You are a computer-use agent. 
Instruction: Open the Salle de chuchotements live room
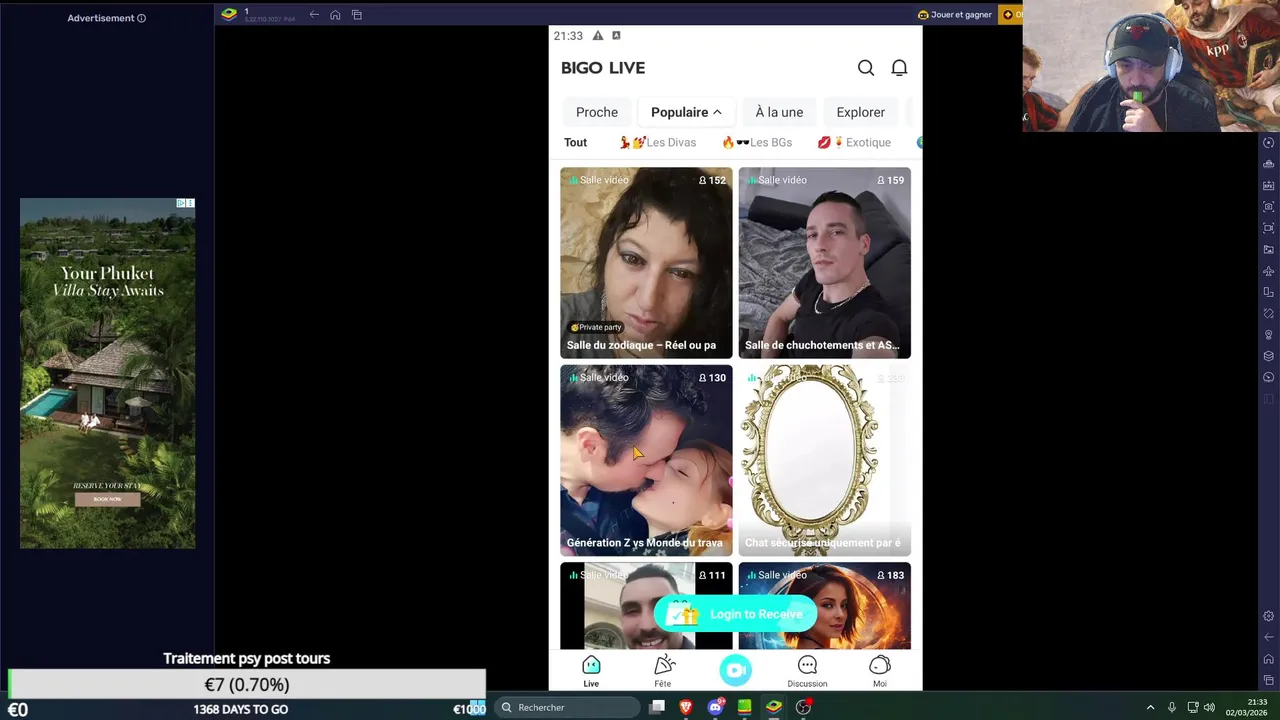pyautogui.click(x=825, y=262)
